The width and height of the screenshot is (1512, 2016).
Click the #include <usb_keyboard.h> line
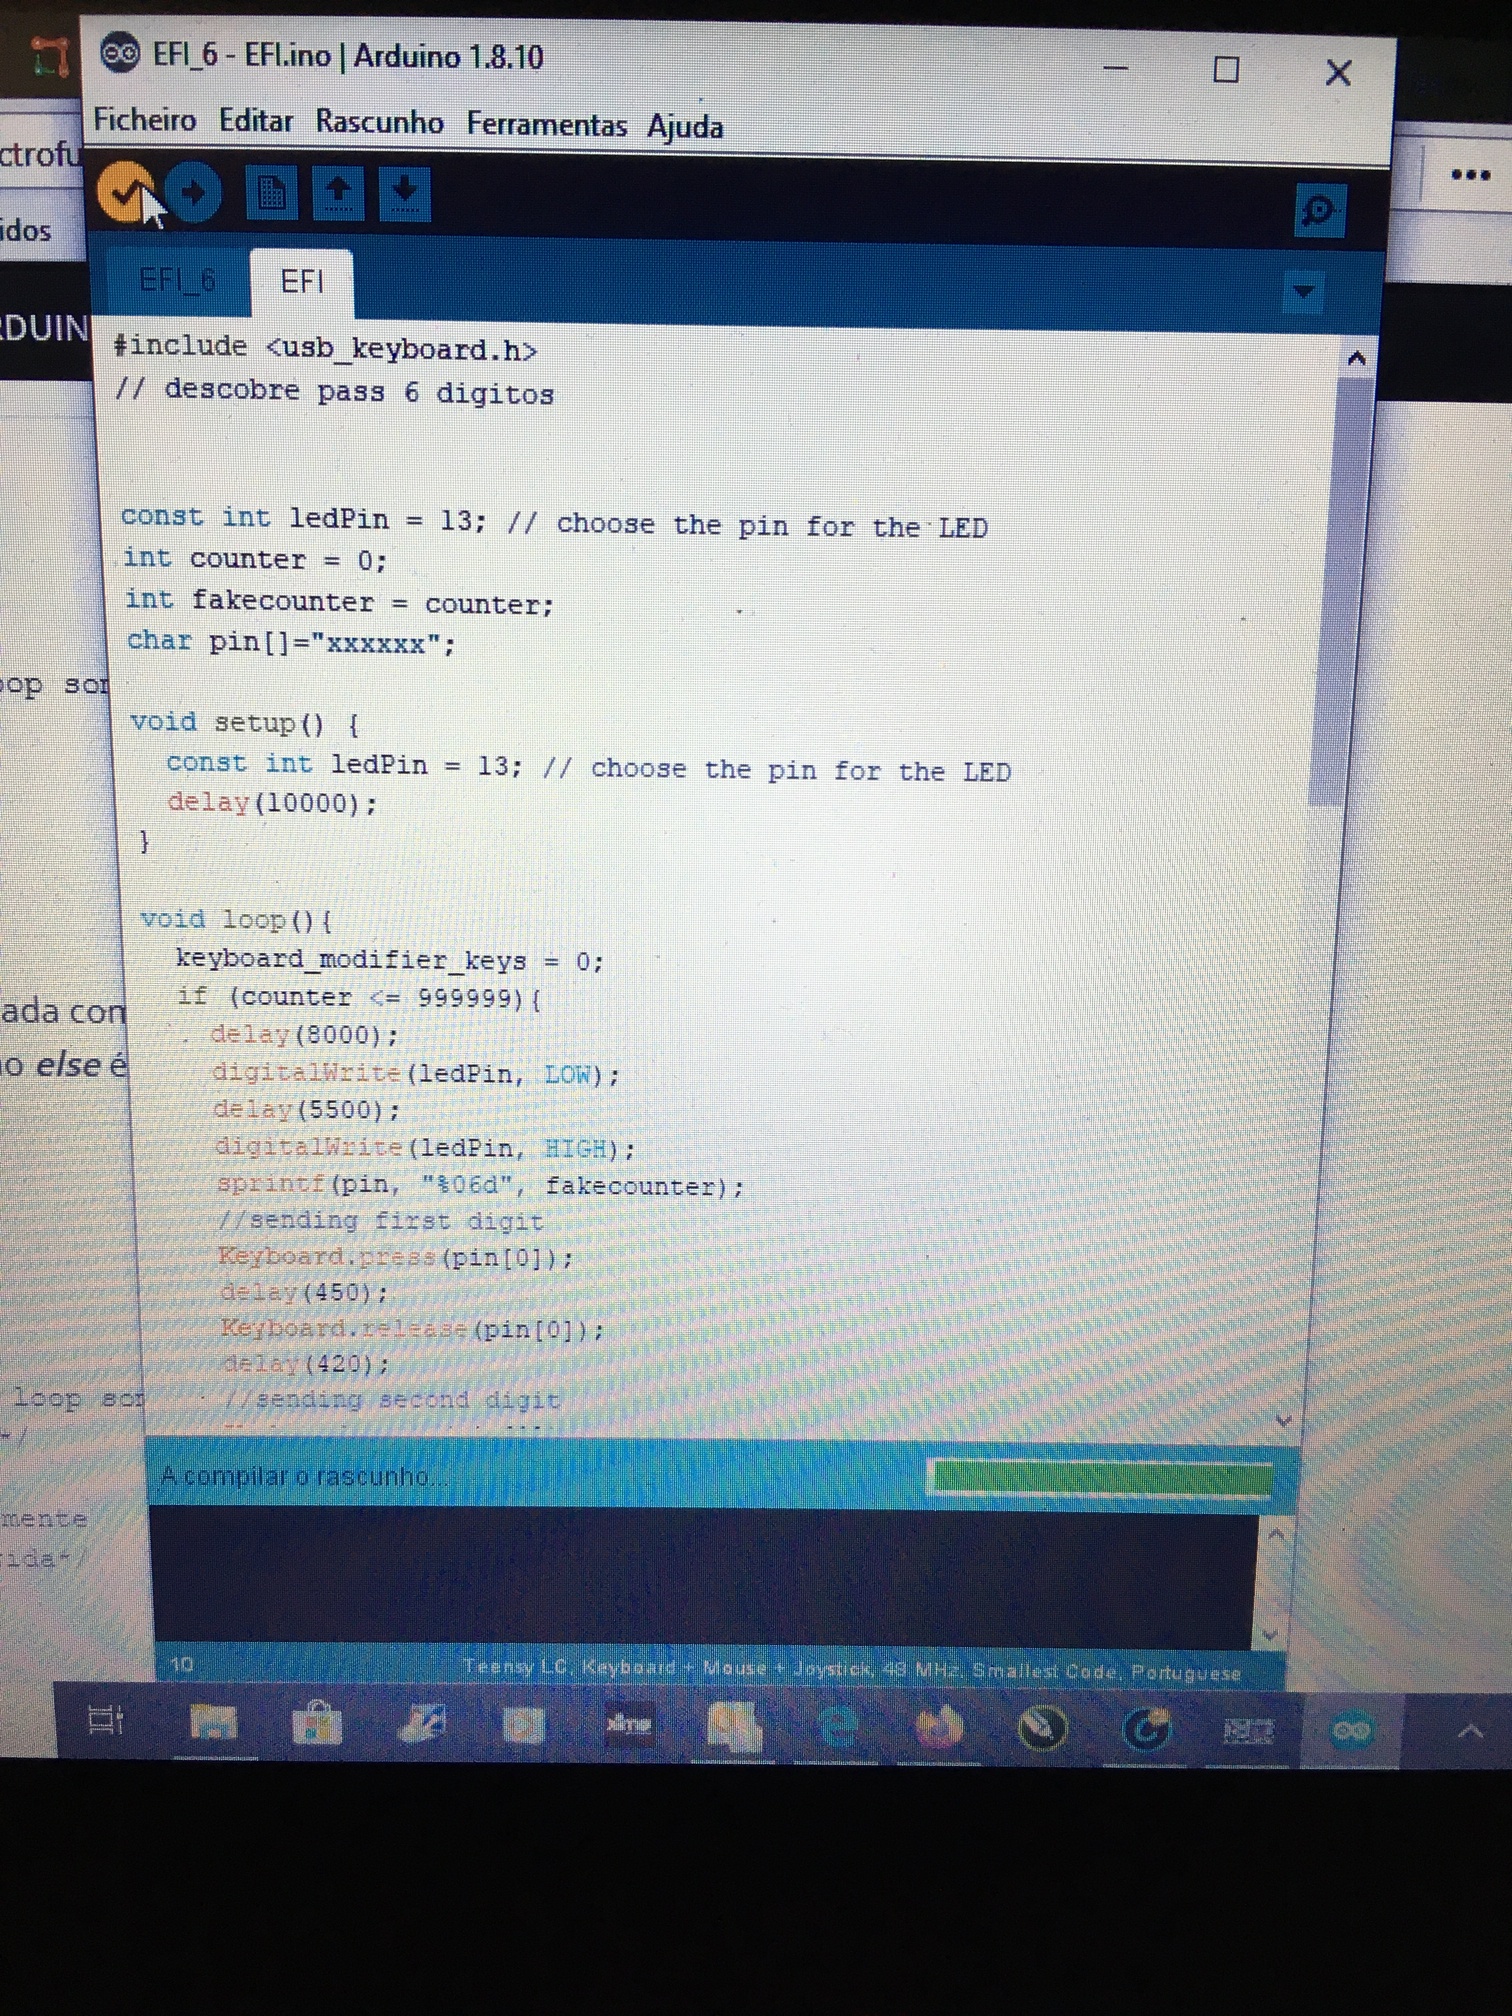(326, 348)
